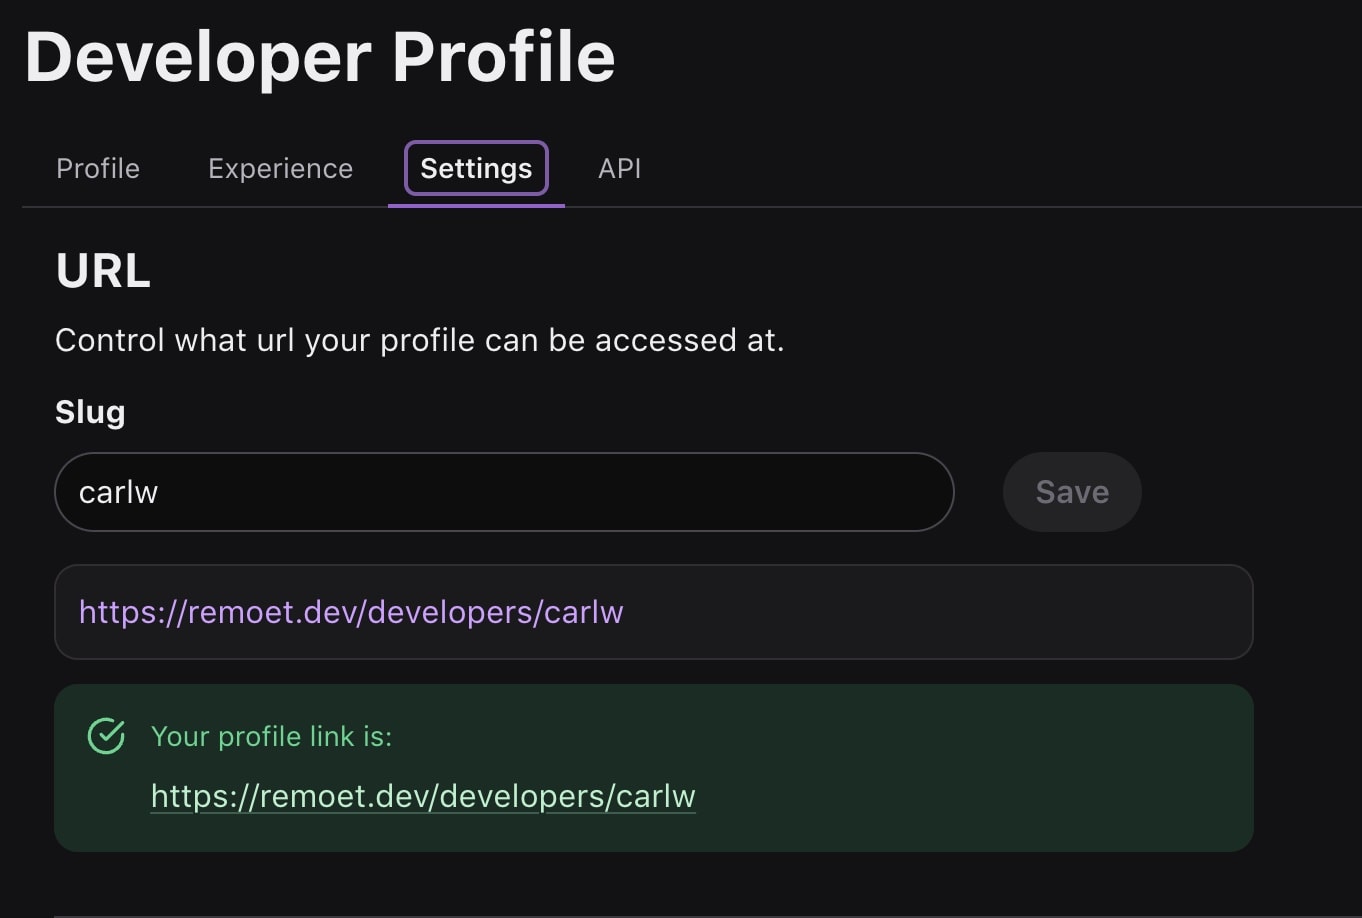
Task: Open the purple remoet.dev/developers/carlw URL
Action: click(351, 612)
